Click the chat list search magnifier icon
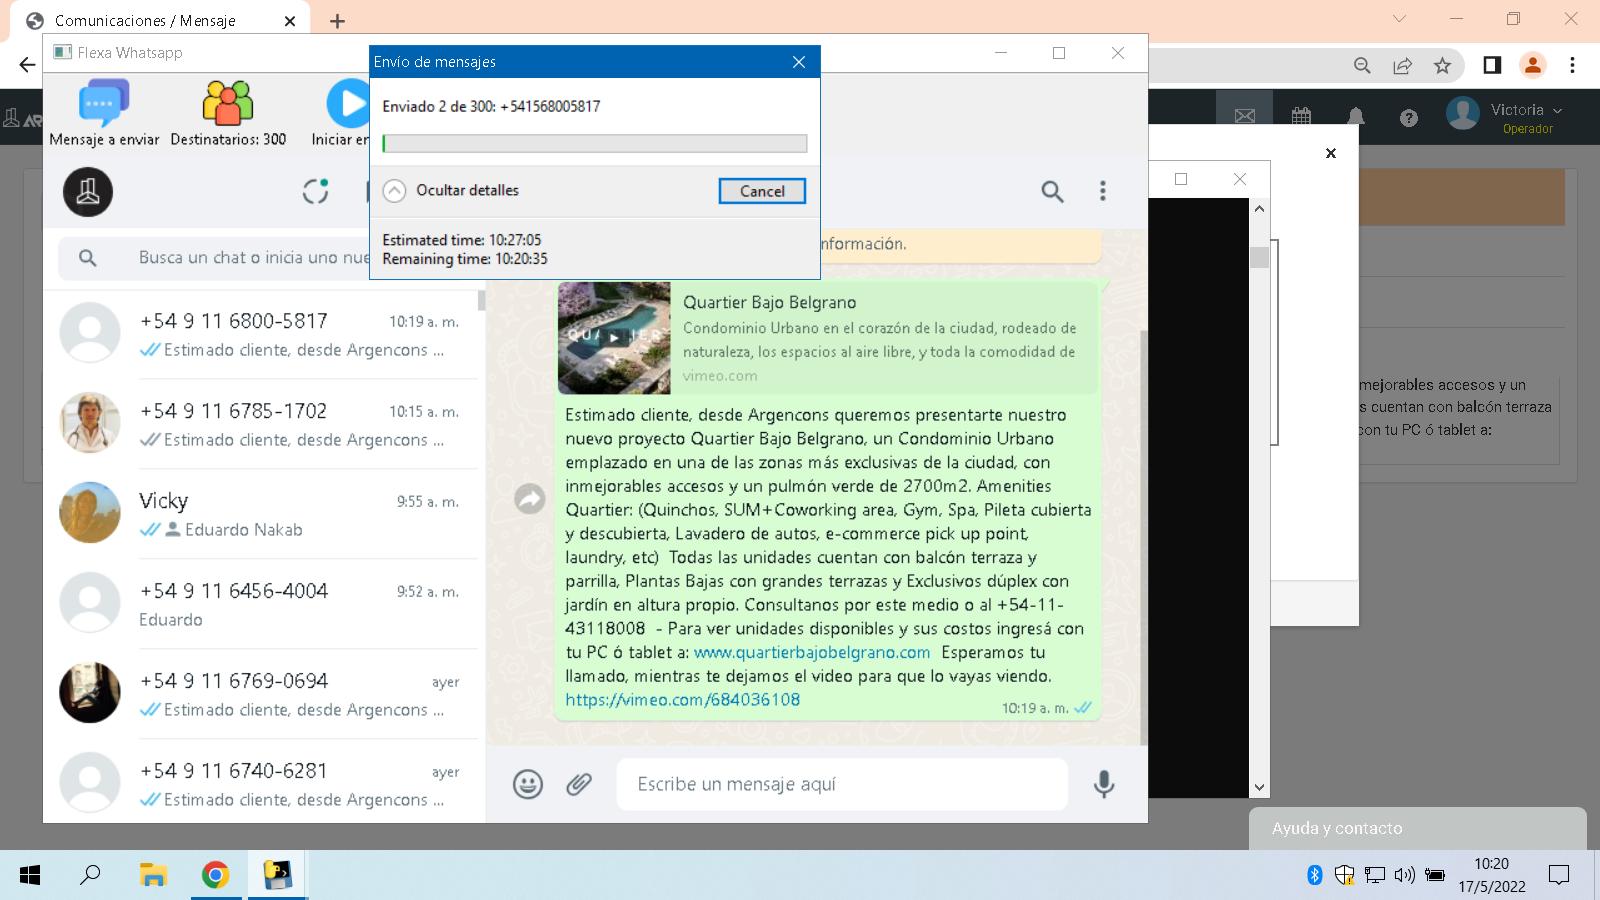The width and height of the screenshot is (1600, 900). [88, 258]
